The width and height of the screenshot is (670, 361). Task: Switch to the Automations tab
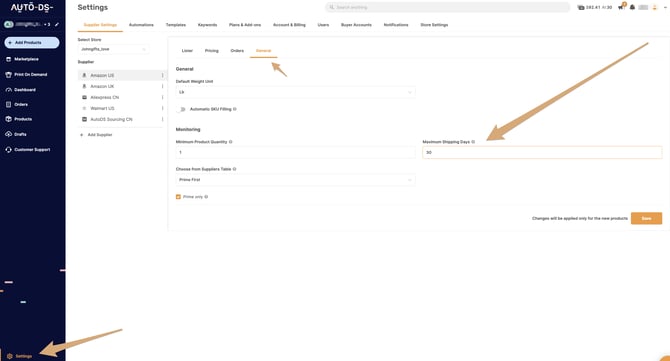(x=141, y=25)
